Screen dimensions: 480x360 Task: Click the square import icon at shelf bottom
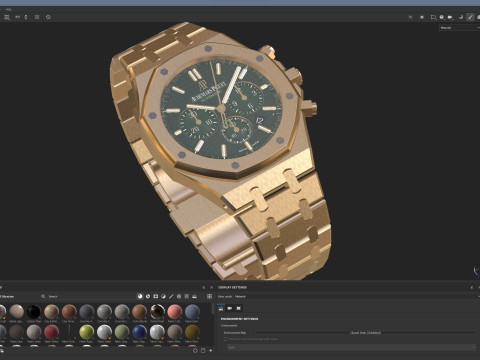click(x=203, y=350)
